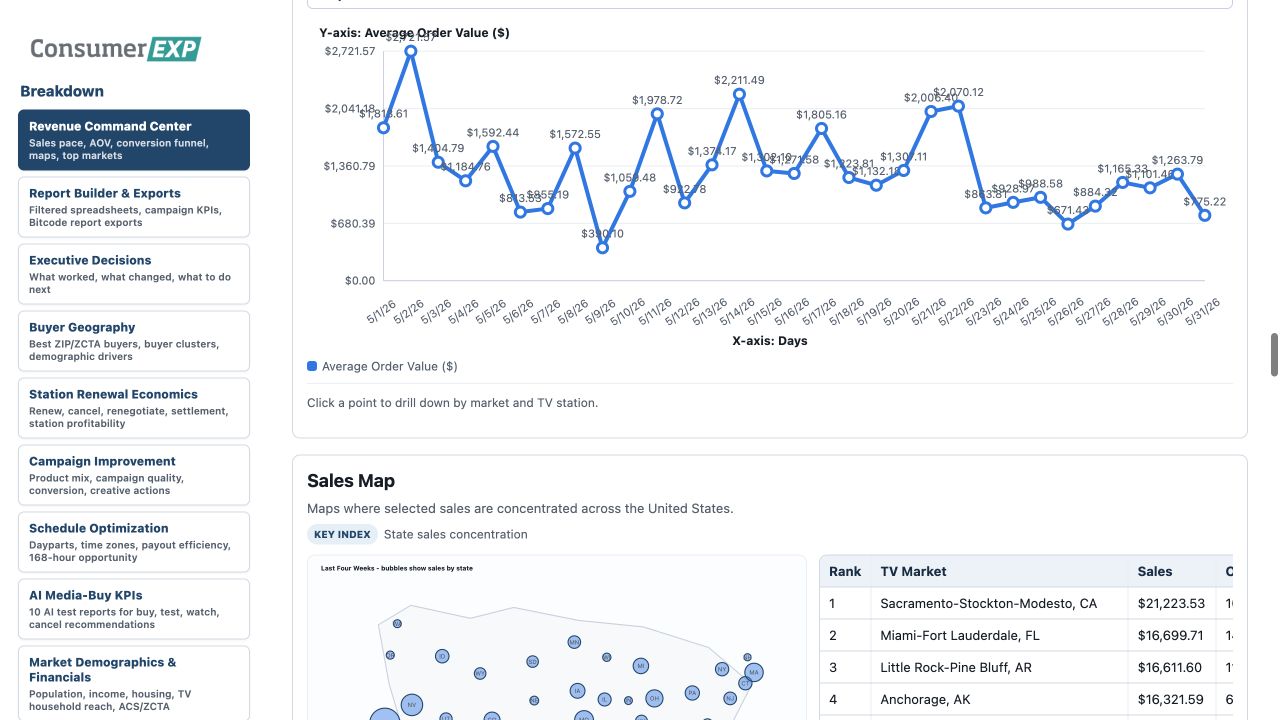This screenshot has height=720, width=1280.
Task: Select Station Renewal Economics section
Action: click(x=134, y=408)
